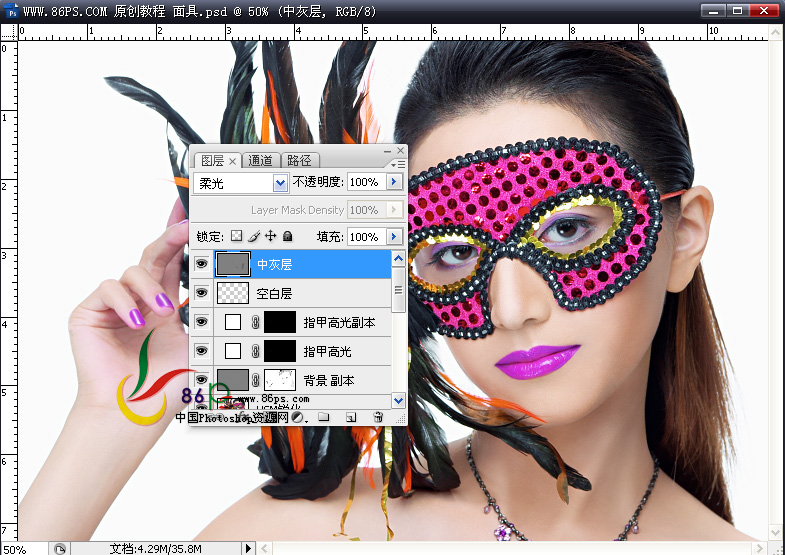
Task: Open the Layers panel options menu
Action: point(398,162)
